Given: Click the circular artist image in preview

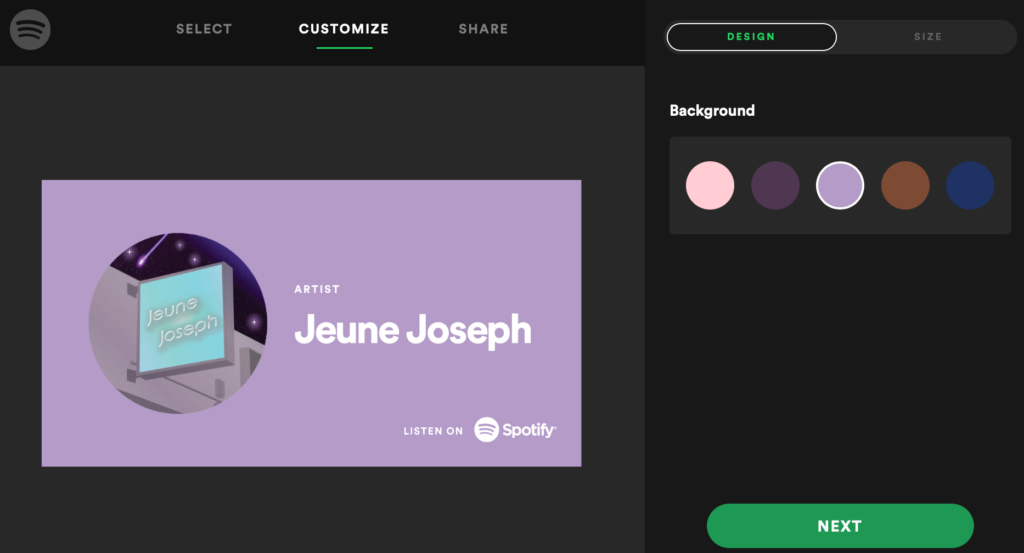Looking at the screenshot, I should pos(178,323).
